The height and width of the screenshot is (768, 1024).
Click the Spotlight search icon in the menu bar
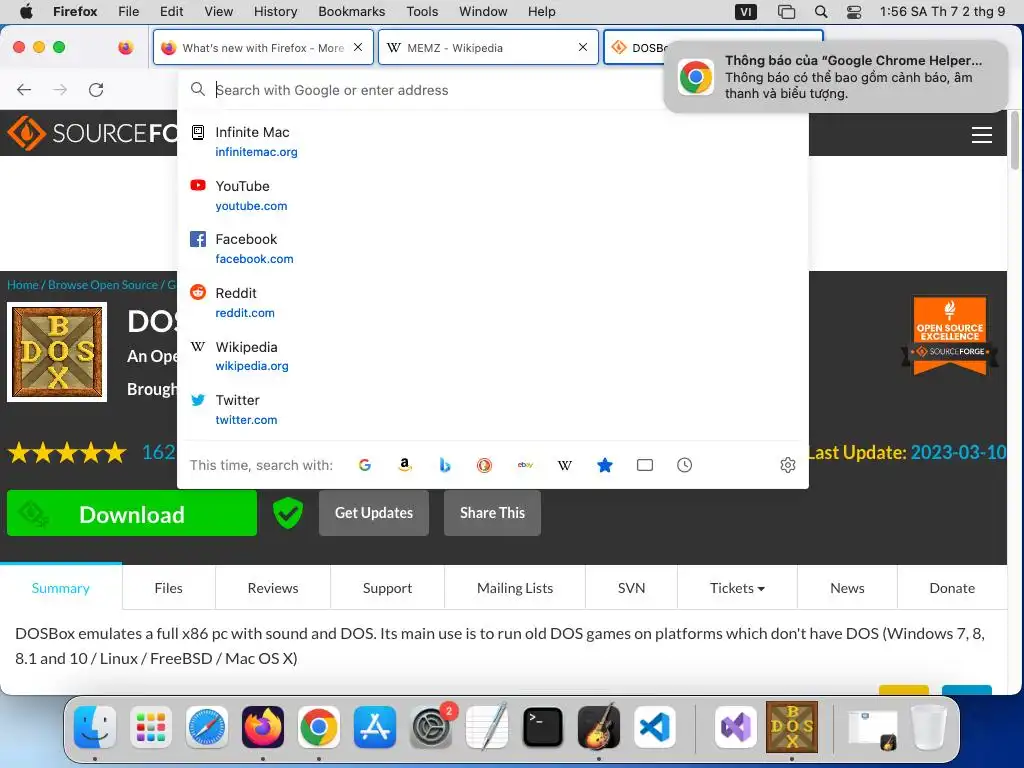[x=821, y=12]
